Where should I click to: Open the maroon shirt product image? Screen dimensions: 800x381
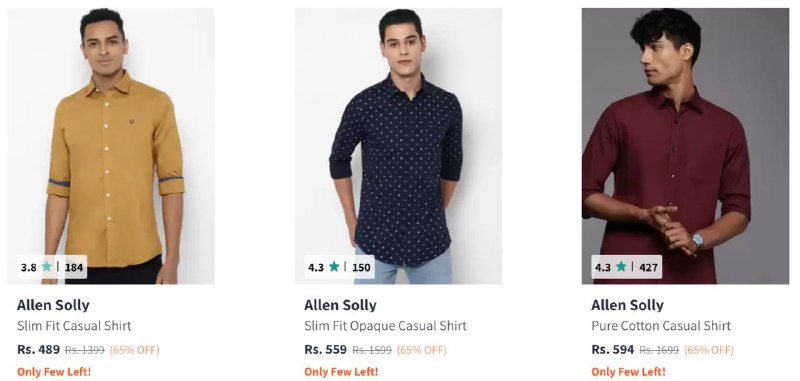tap(685, 146)
